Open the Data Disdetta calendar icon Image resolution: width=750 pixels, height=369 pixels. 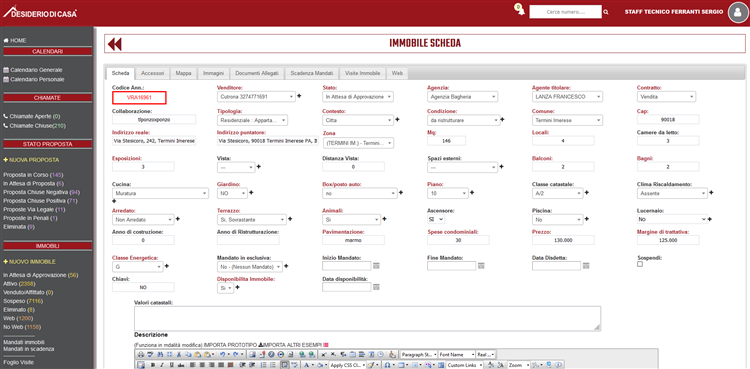click(586, 266)
